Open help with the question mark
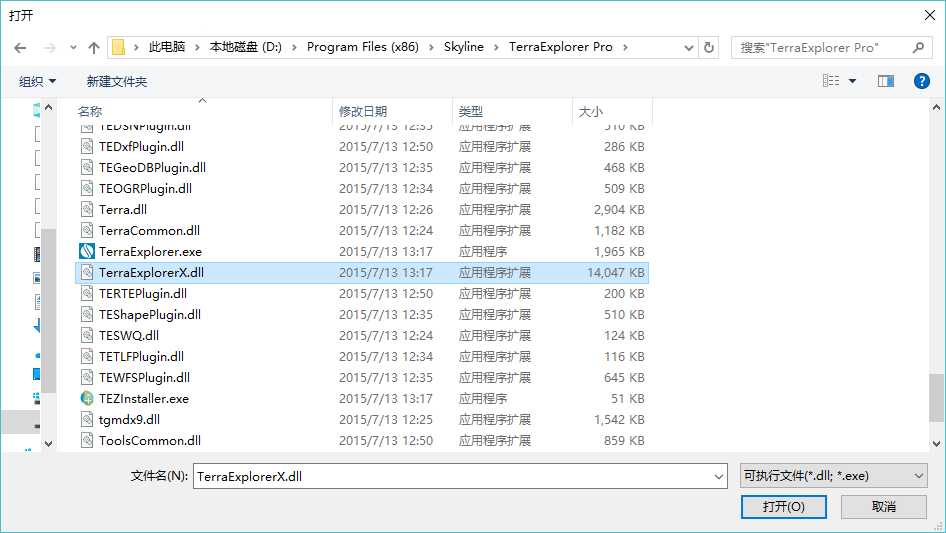The height and width of the screenshot is (533, 946). (921, 81)
